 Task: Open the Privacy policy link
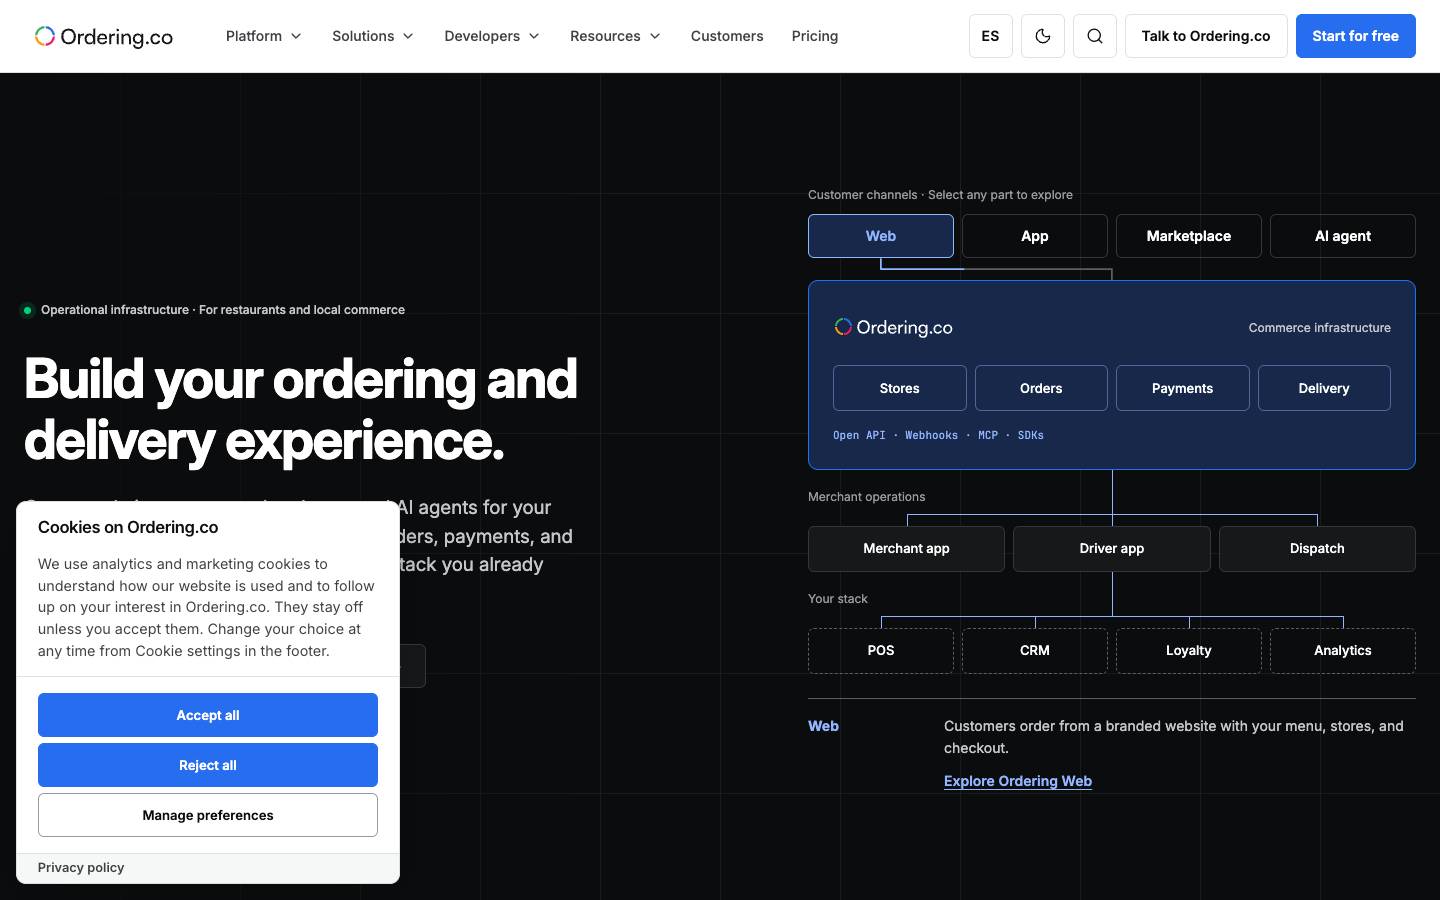pos(81,867)
